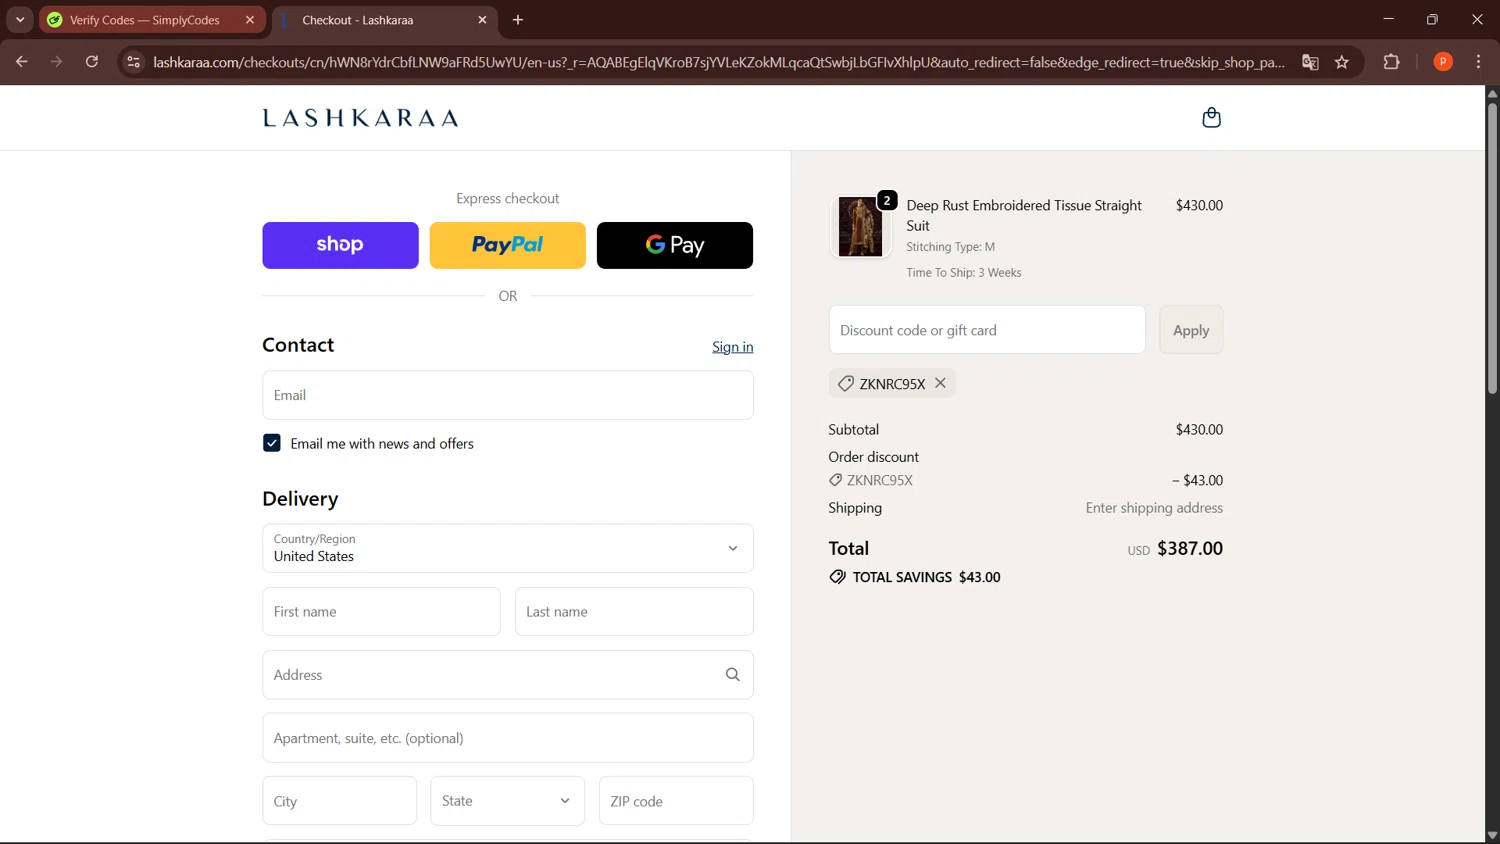Bookmark this page with star icon
The height and width of the screenshot is (844, 1500).
(1342, 62)
